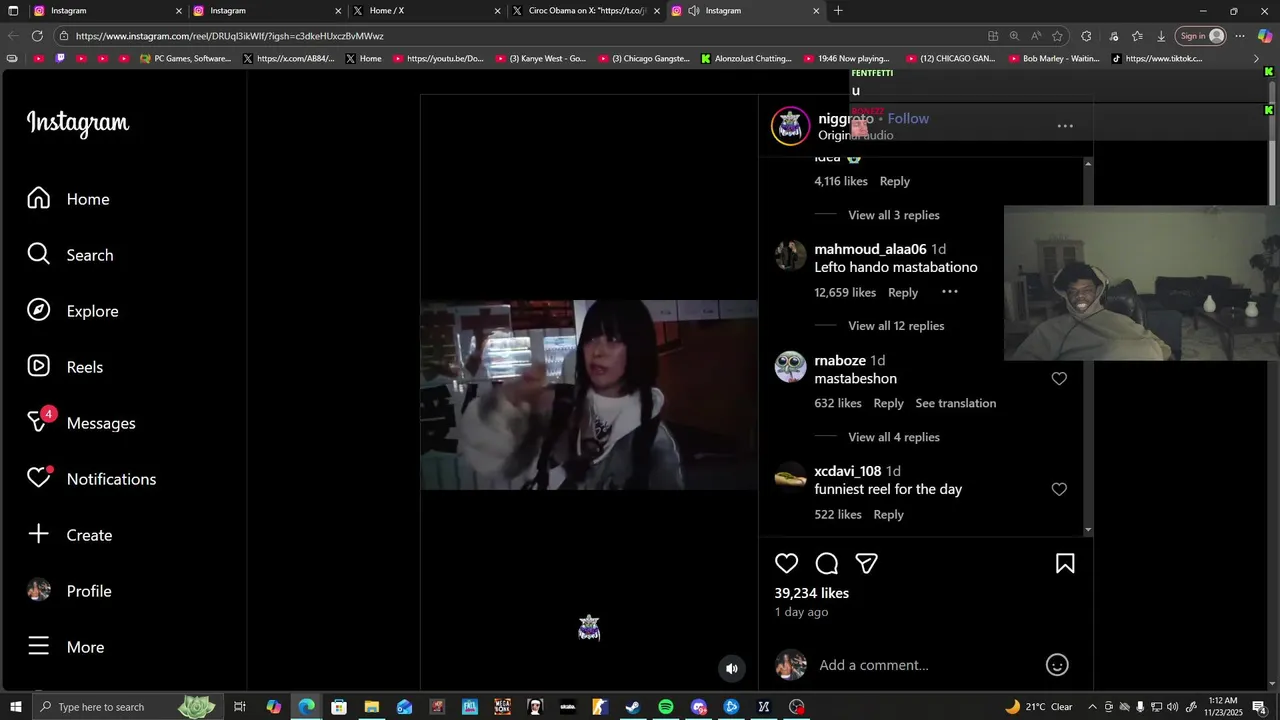Open emoji picker in comment box
1280x720 pixels.
1057,665
